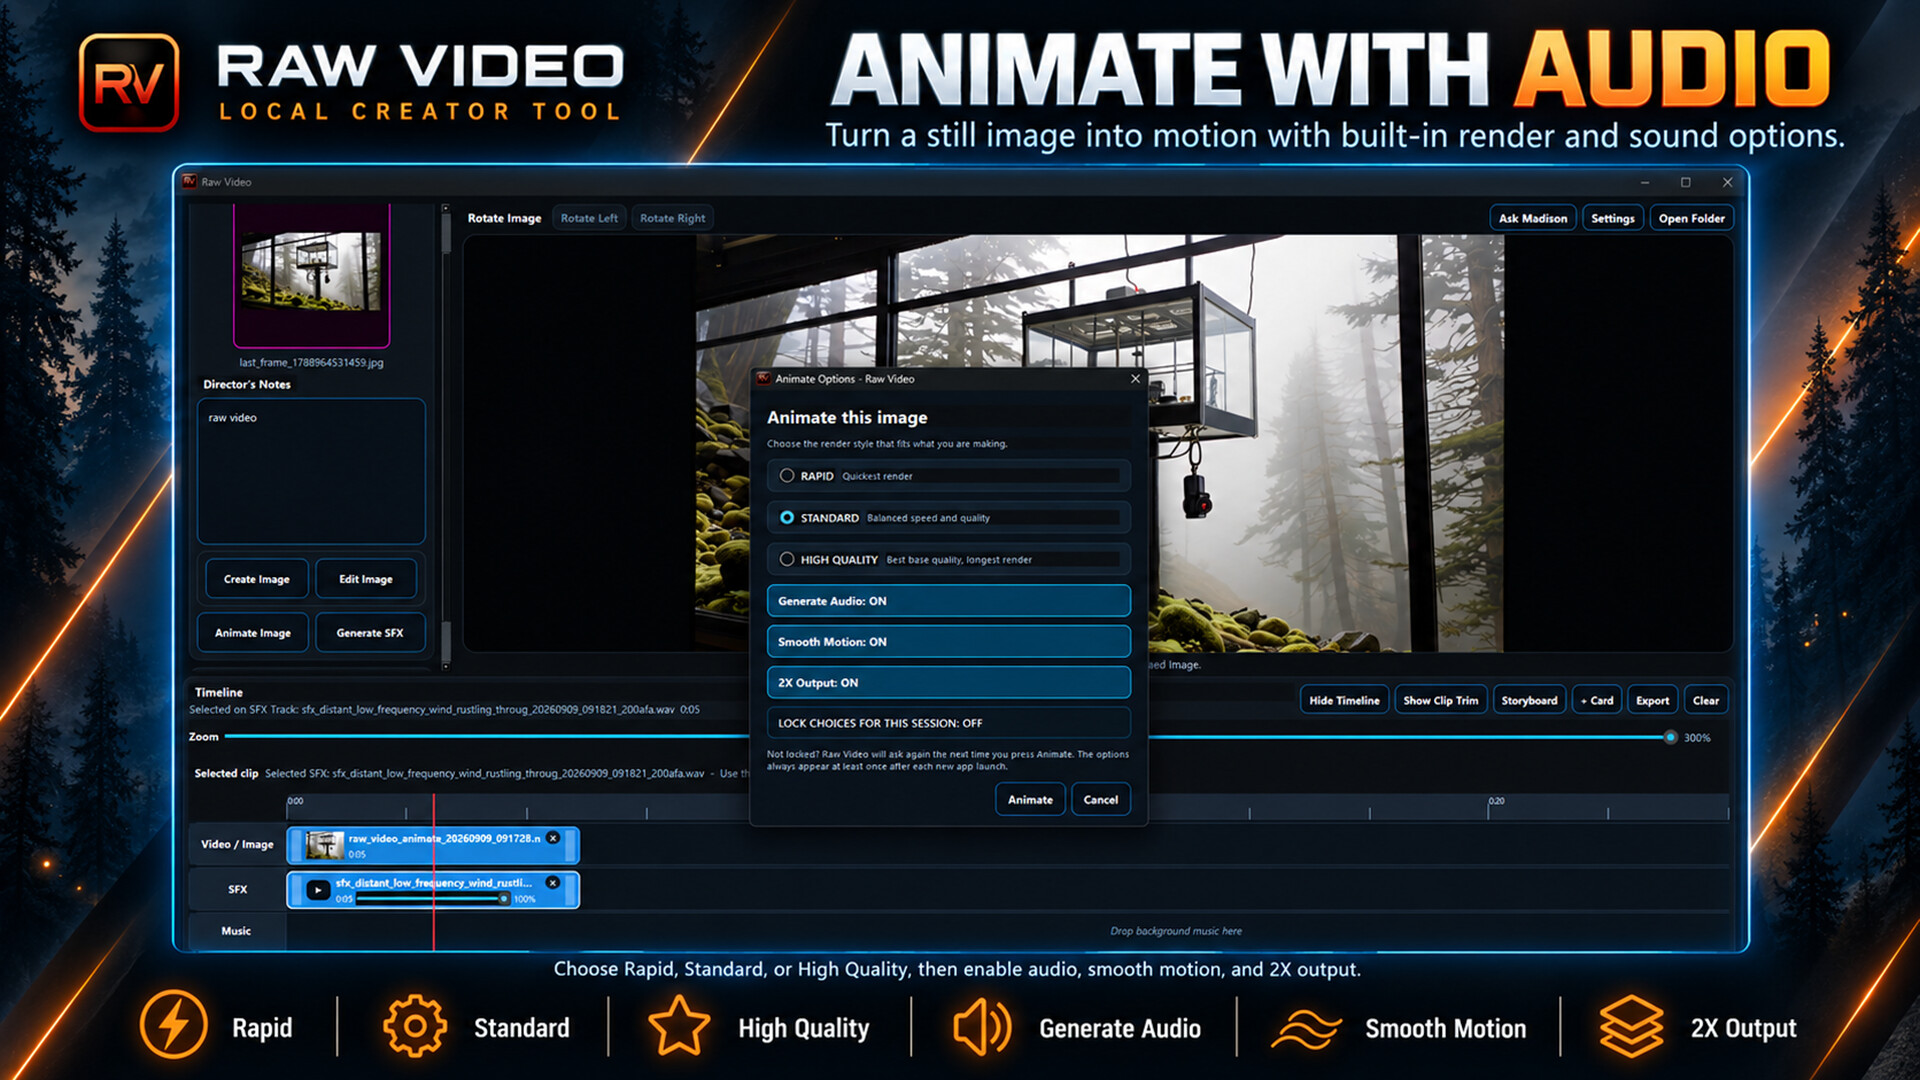The height and width of the screenshot is (1080, 1920).
Task: Click Edit Image button
Action: coord(366,579)
